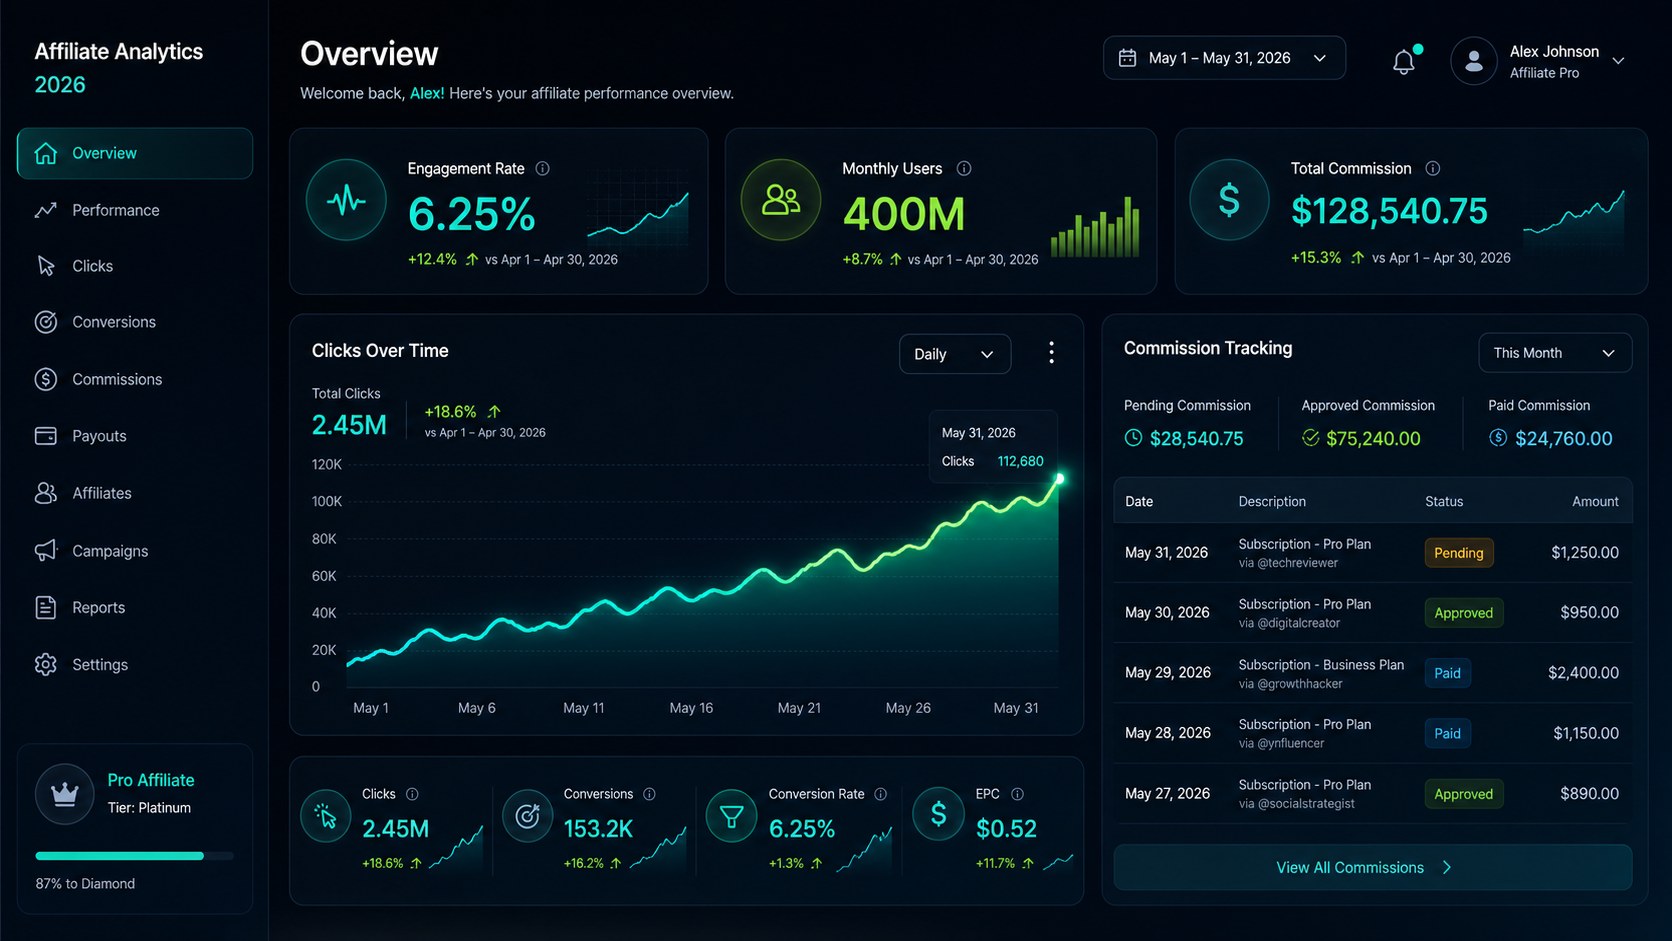Image resolution: width=1672 pixels, height=941 pixels.
Task: Click the Amount column header
Action: coord(1595,502)
